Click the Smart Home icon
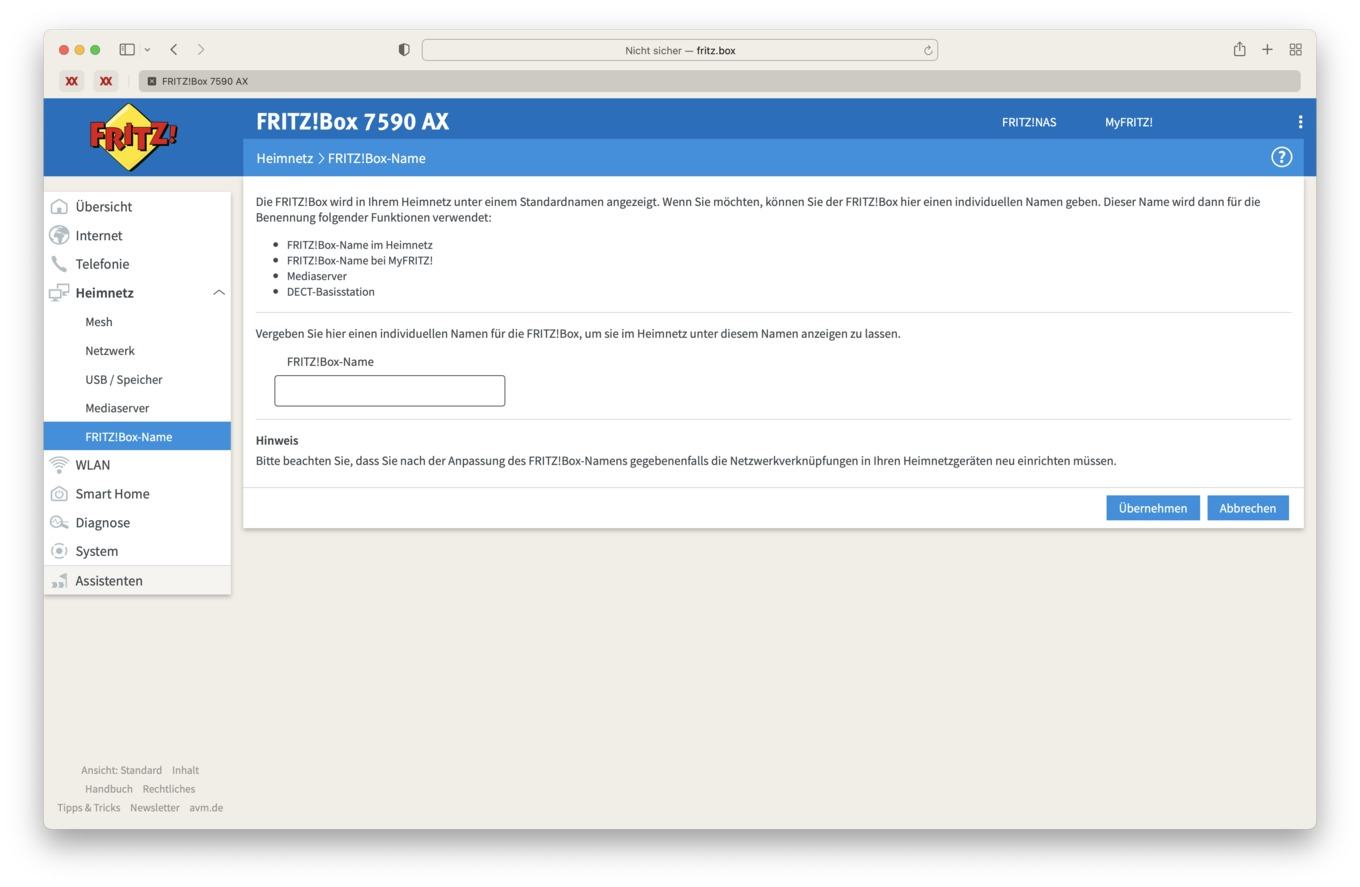The height and width of the screenshot is (887, 1360). pyautogui.click(x=59, y=494)
